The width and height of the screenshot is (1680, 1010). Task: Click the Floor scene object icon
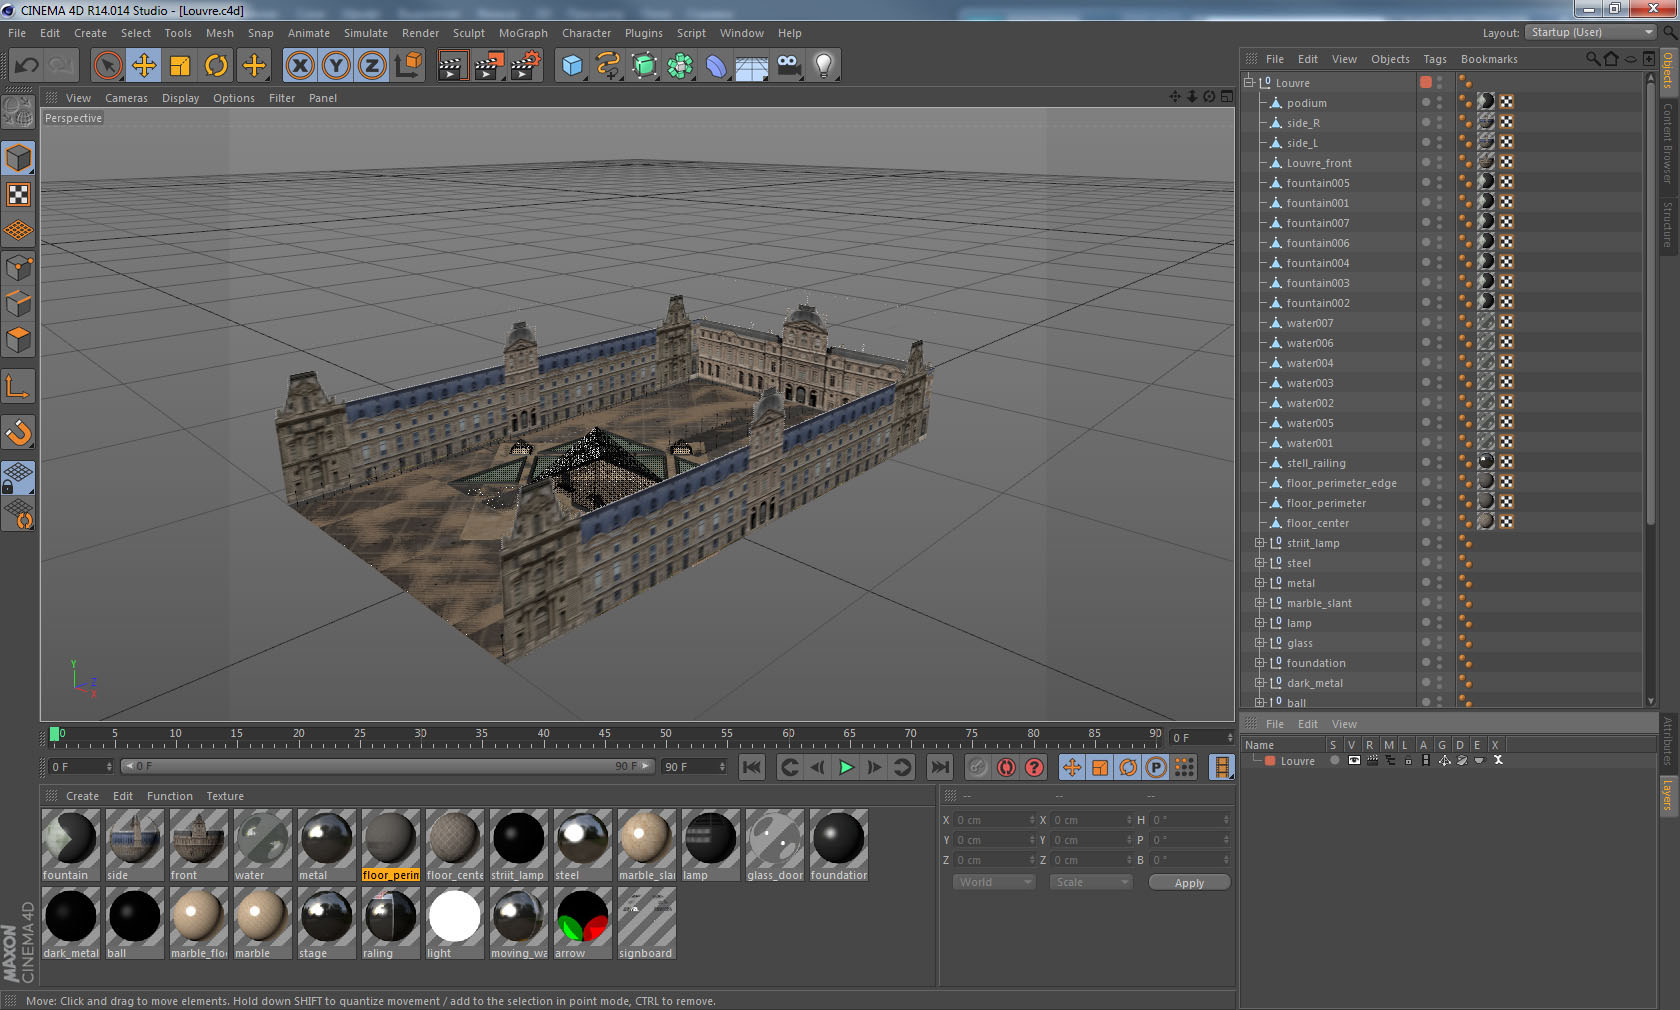[x=752, y=66]
